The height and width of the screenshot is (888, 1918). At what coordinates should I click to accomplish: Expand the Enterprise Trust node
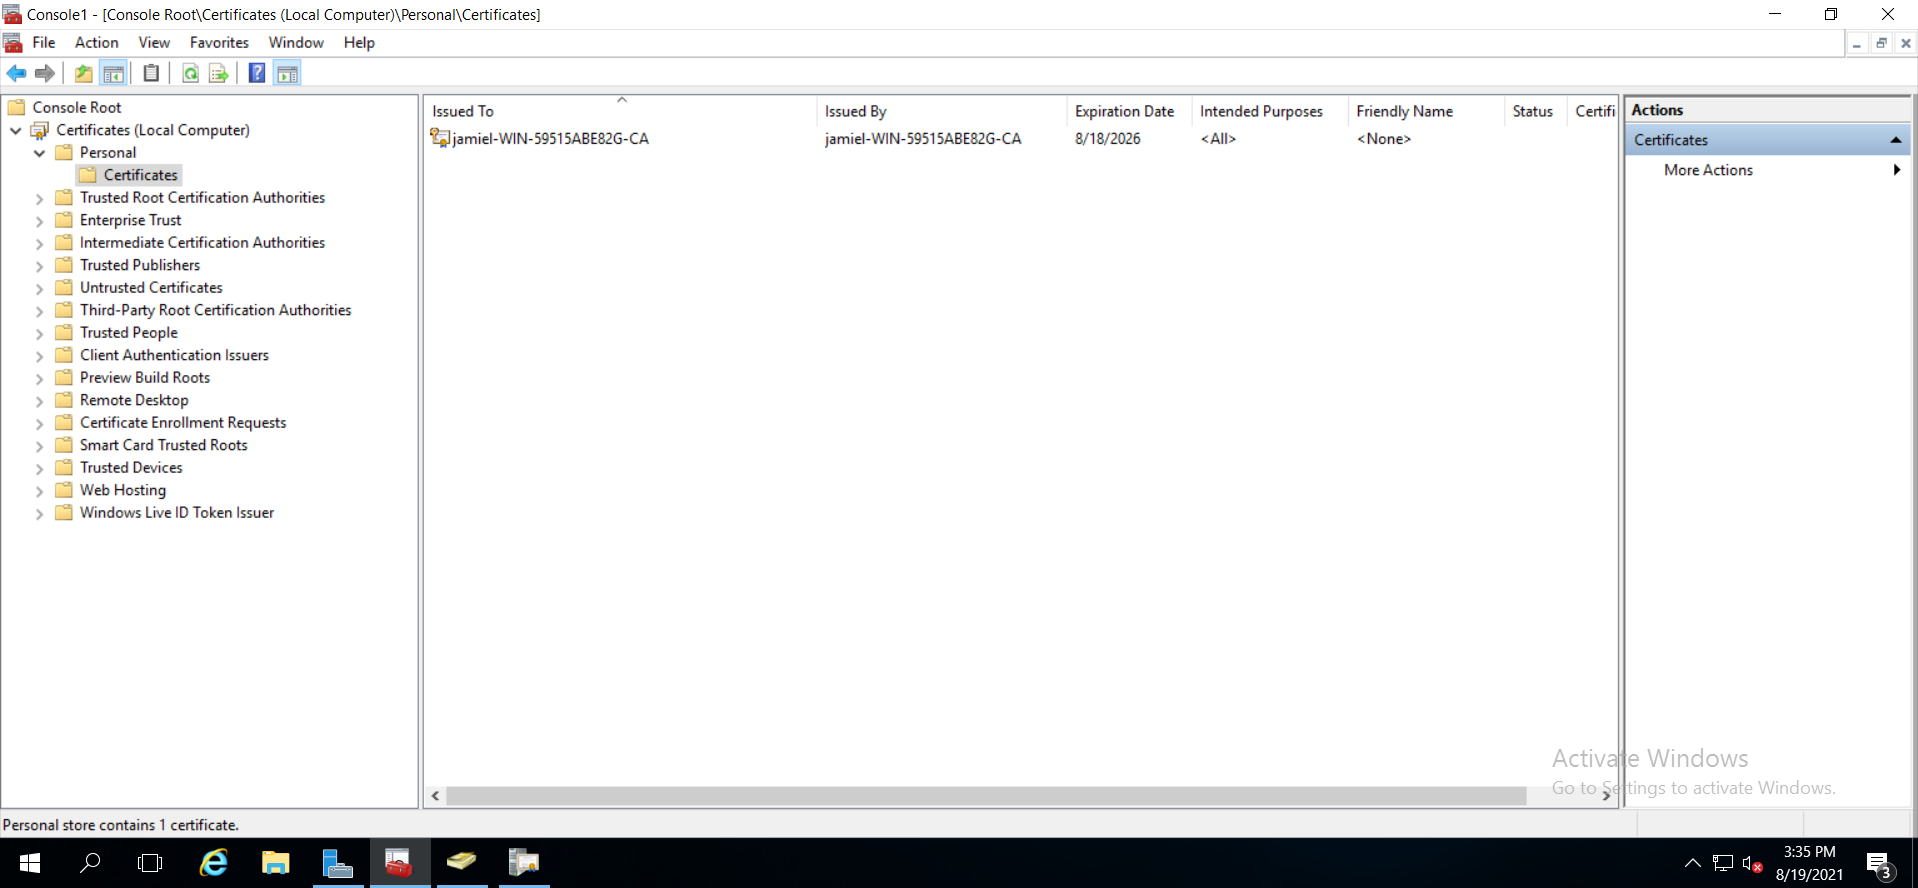40,221
